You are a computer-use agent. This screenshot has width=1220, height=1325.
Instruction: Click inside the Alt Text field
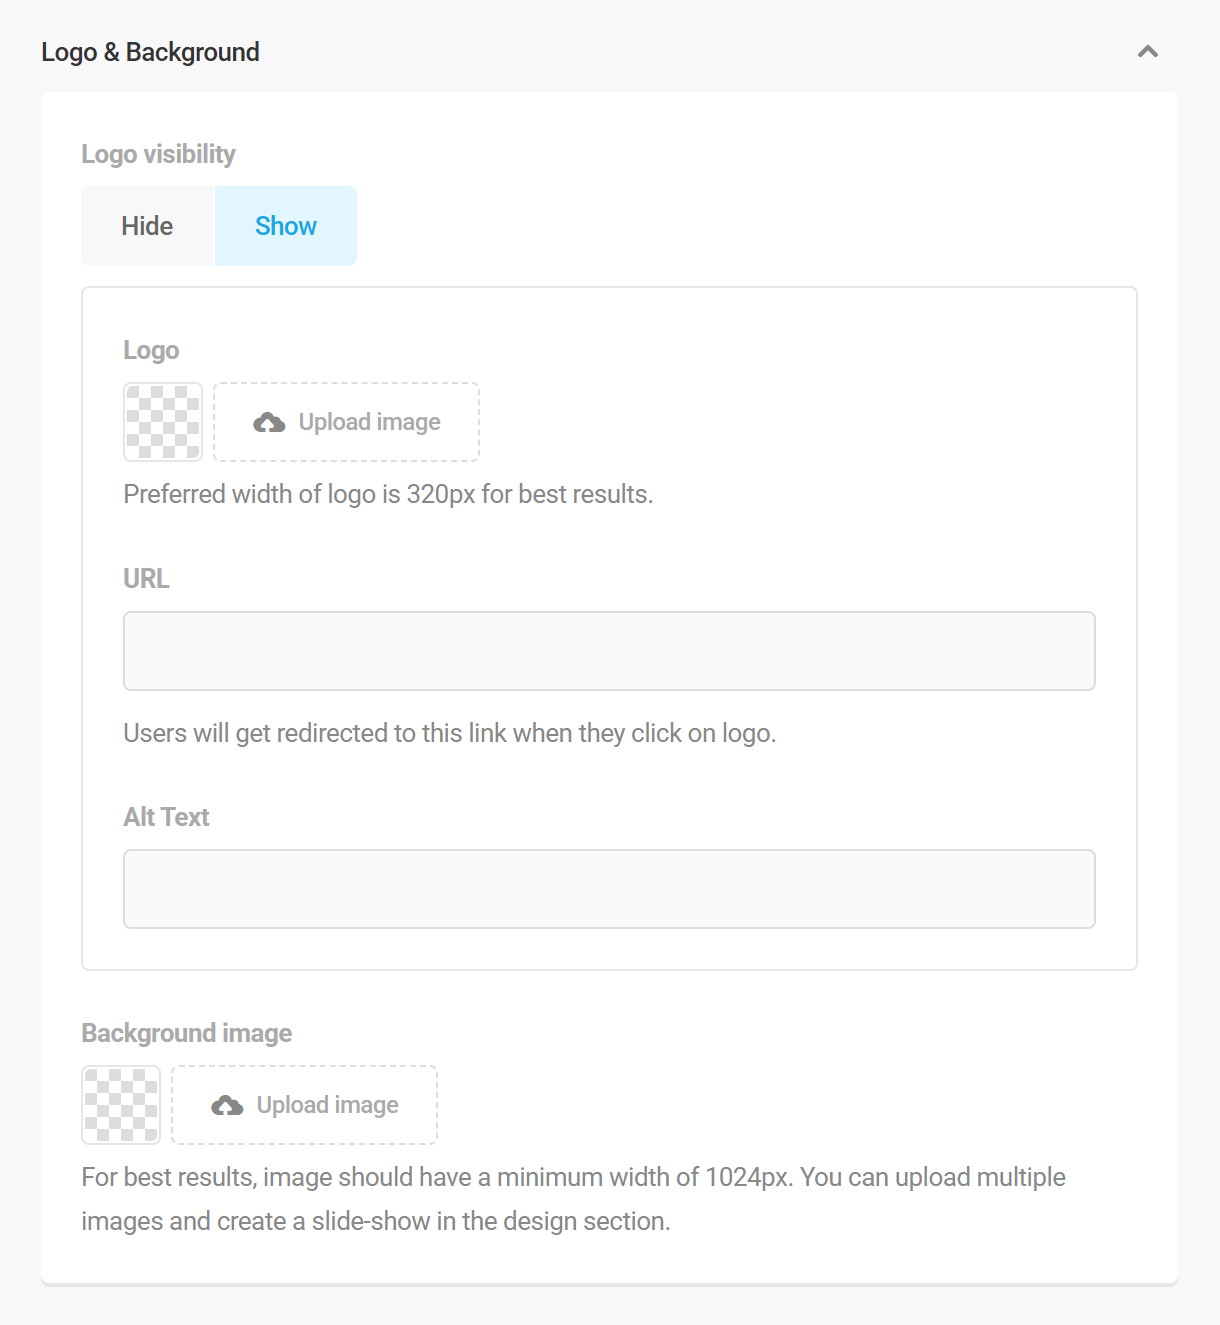[609, 888]
